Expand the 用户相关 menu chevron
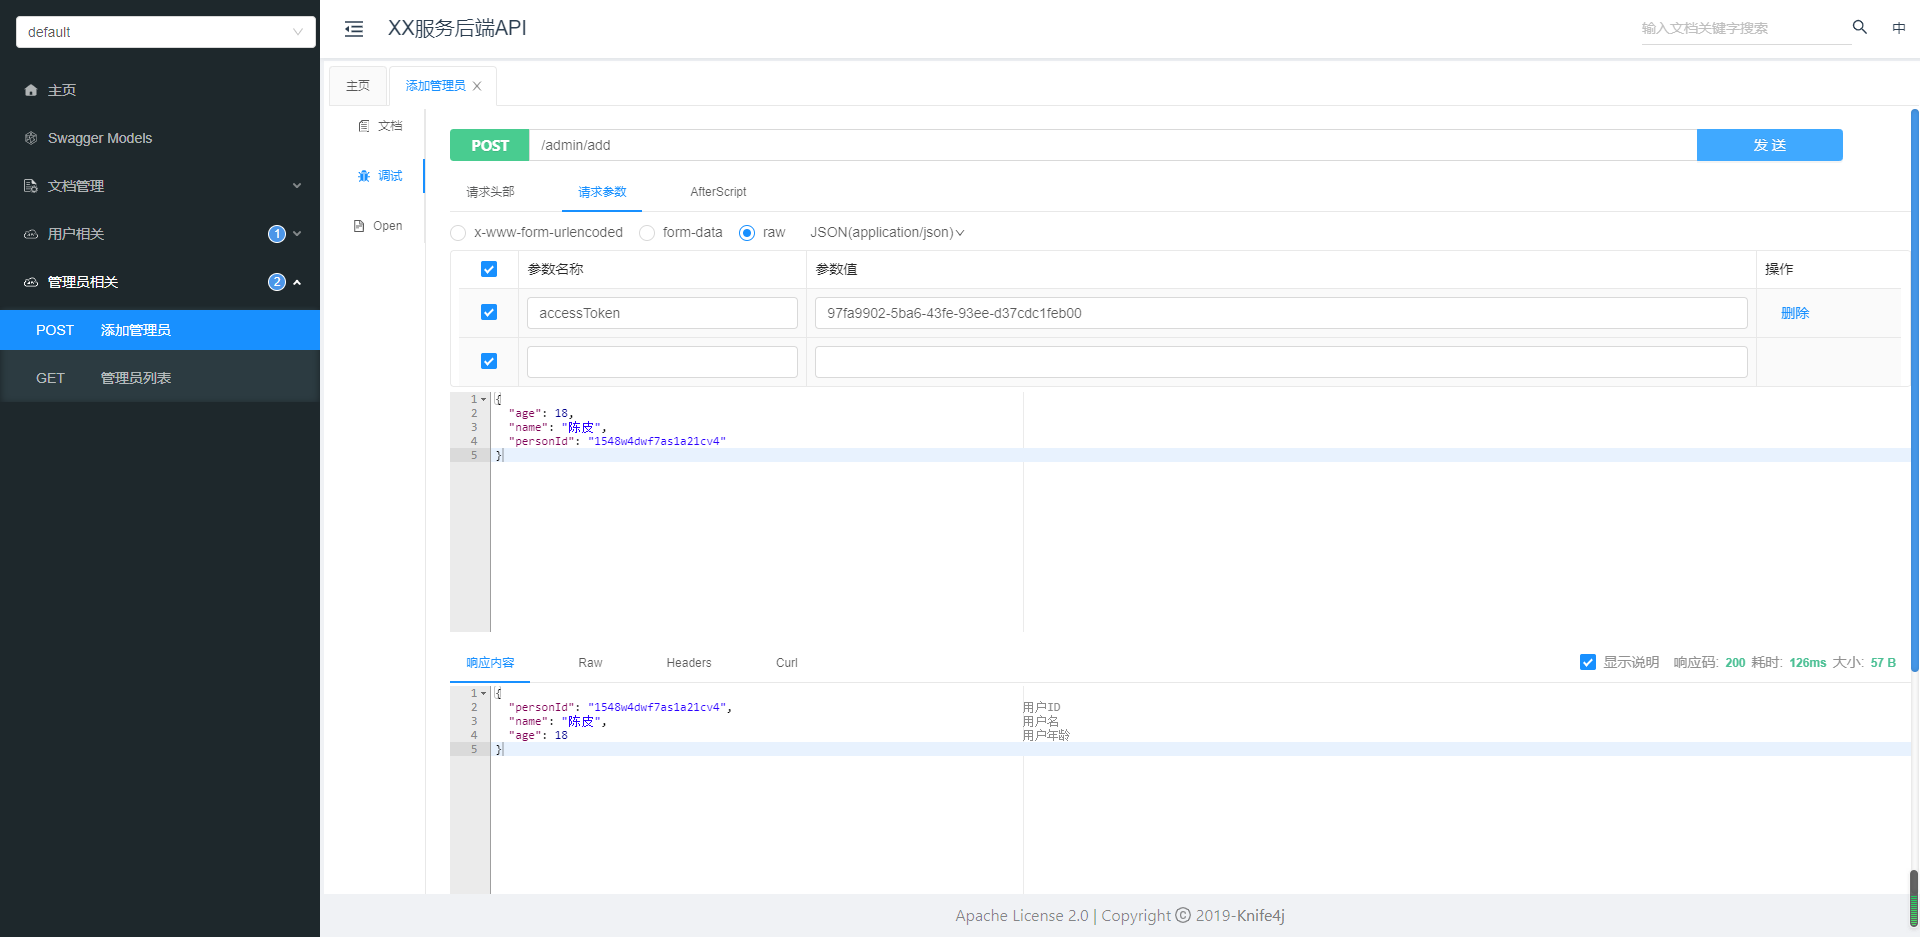The image size is (1920, 937). click(x=297, y=234)
